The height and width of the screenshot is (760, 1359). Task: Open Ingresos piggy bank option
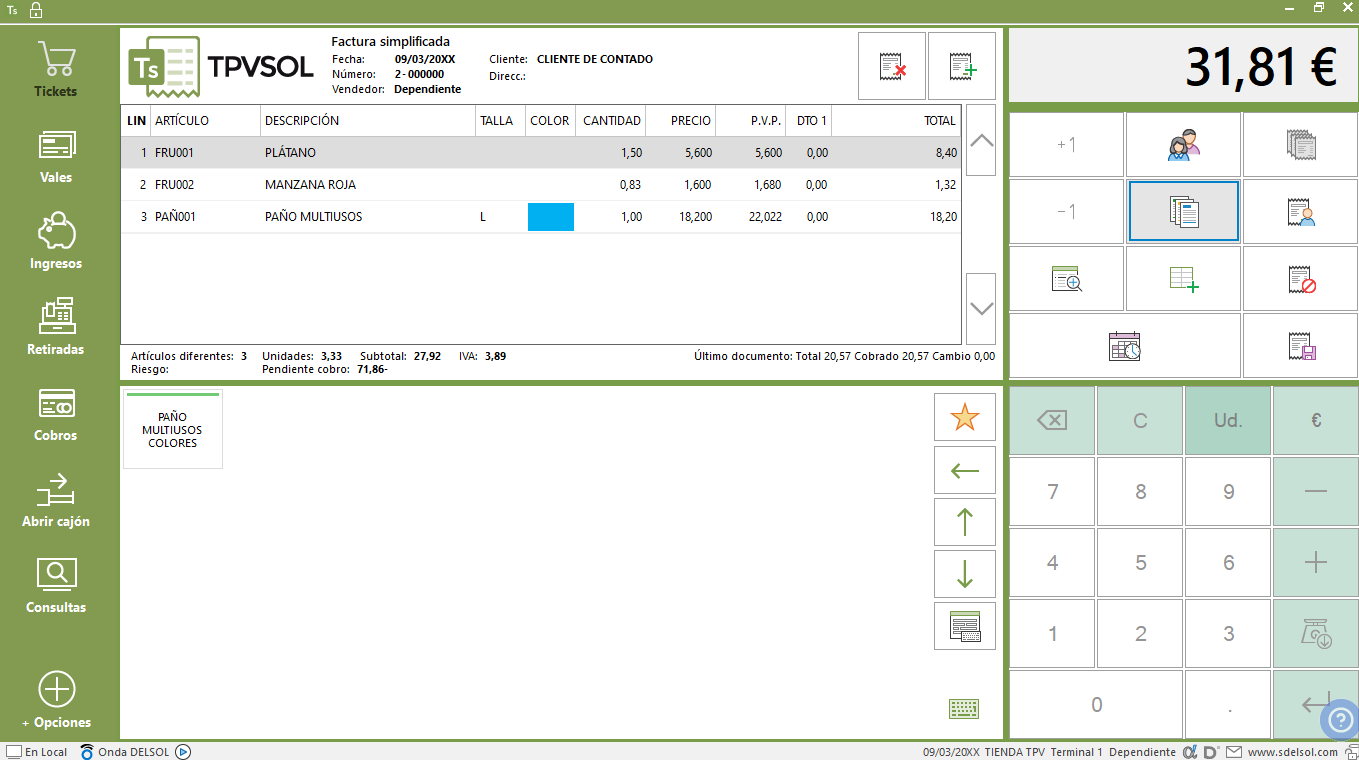click(56, 242)
